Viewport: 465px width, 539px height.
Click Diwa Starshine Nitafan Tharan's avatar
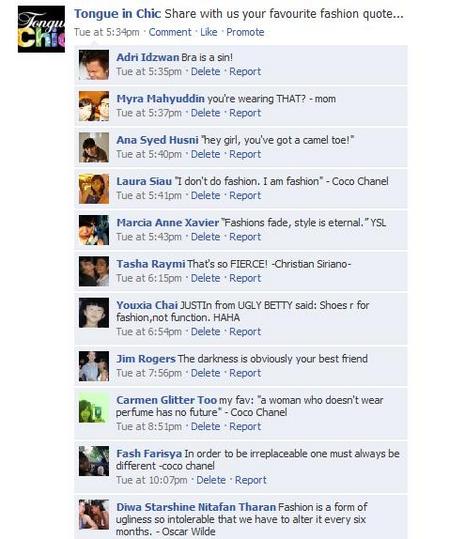94,514
